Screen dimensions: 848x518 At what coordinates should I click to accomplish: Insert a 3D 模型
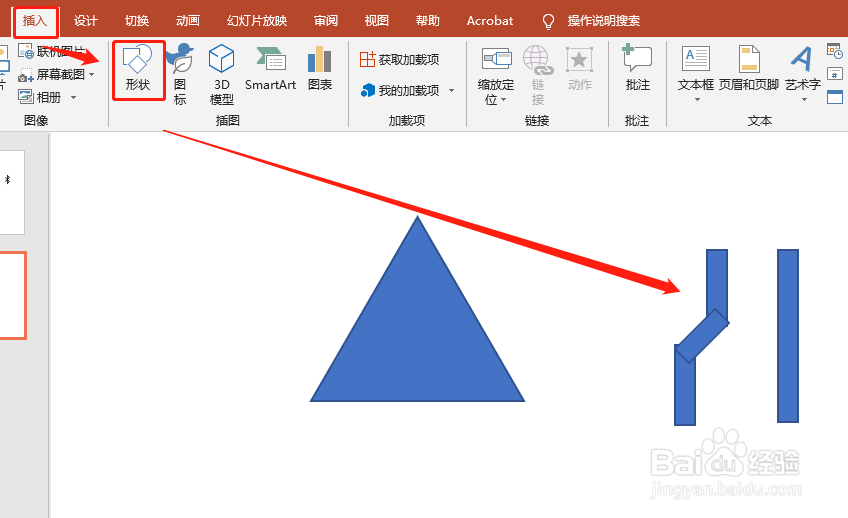point(221,75)
